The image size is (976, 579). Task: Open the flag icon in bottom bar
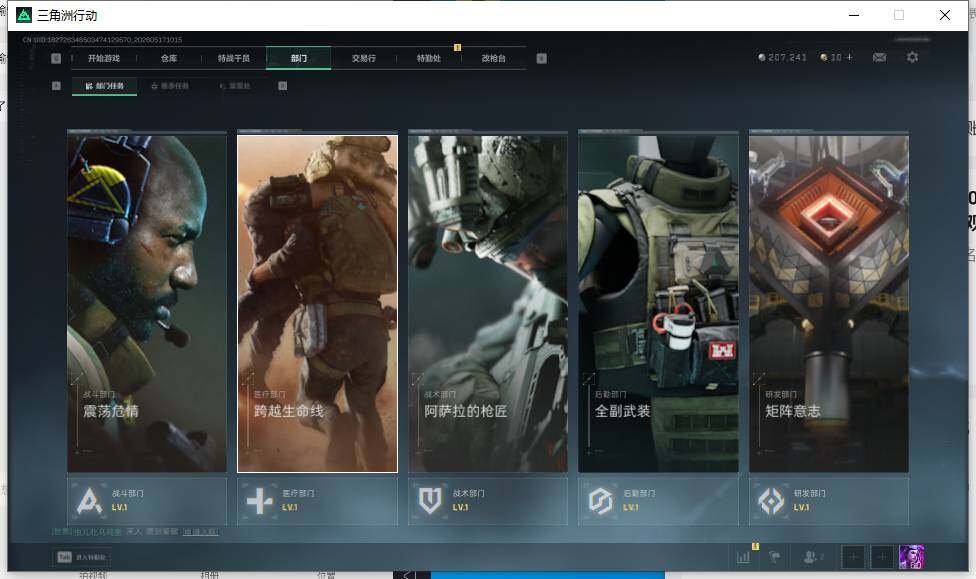pos(774,557)
